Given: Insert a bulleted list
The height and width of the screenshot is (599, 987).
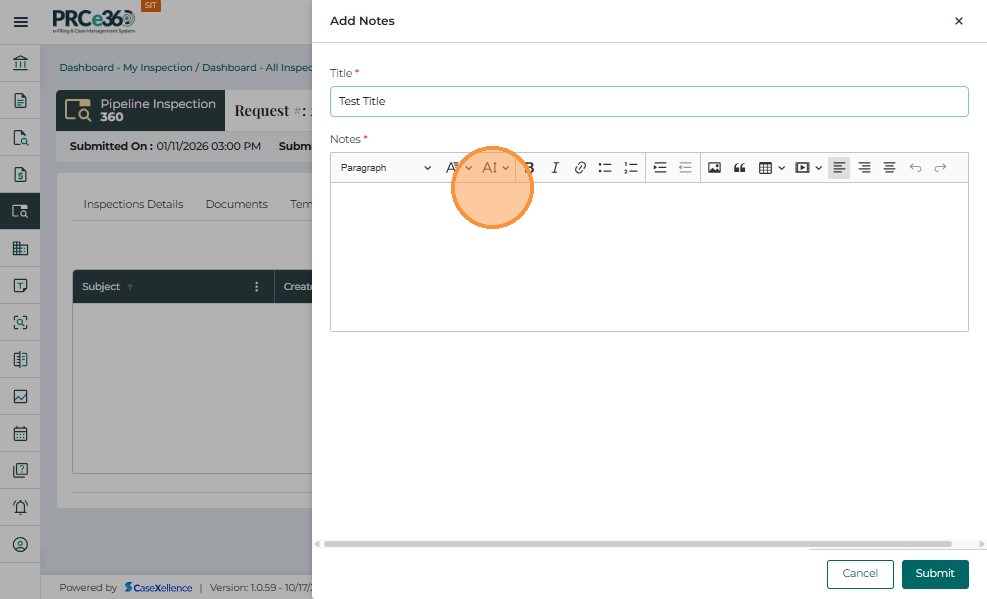Looking at the screenshot, I should pos(605,168).
